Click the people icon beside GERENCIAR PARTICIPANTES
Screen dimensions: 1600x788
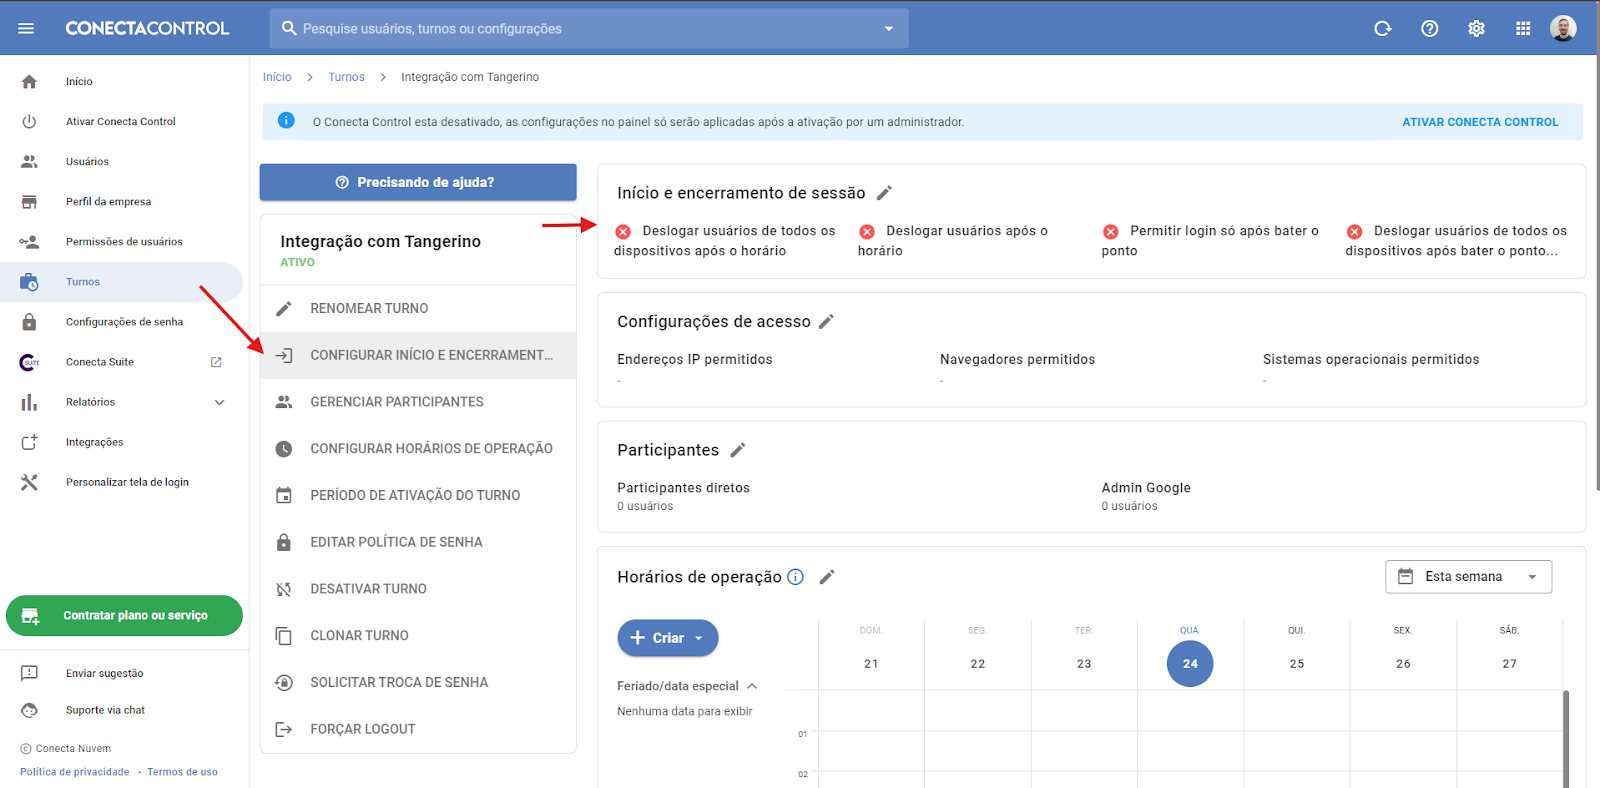(284, 402)
